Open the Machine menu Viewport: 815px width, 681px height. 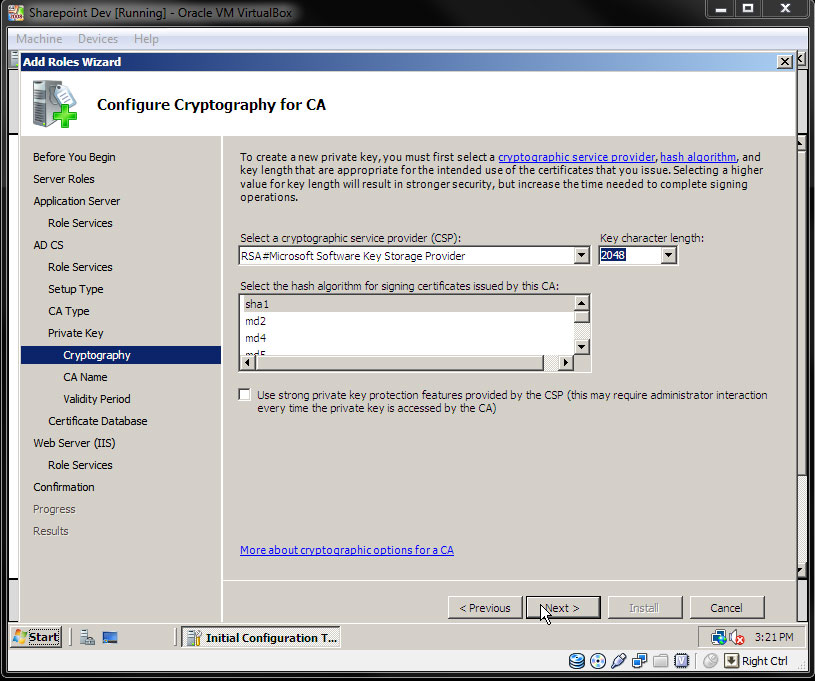(39, 39)
